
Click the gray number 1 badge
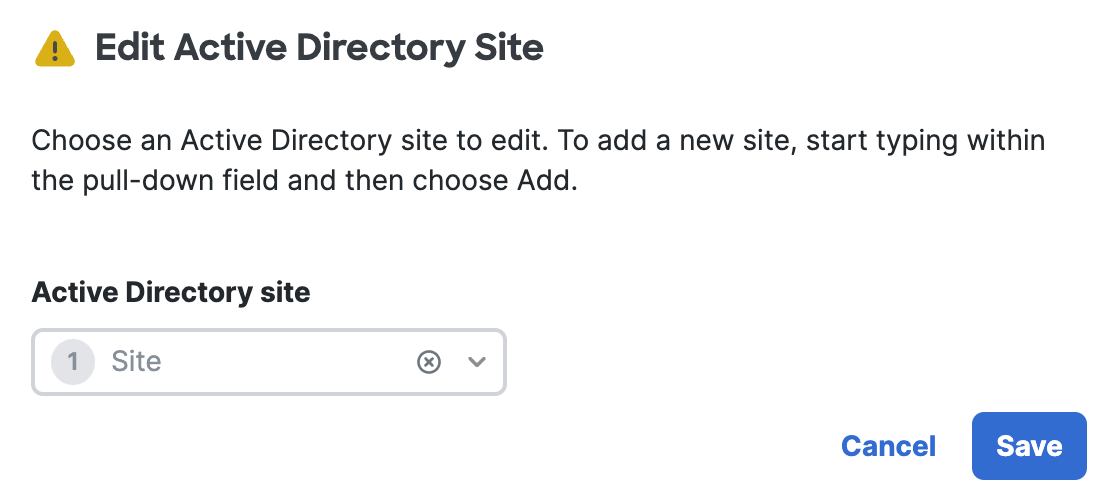(x=73, y=362)
